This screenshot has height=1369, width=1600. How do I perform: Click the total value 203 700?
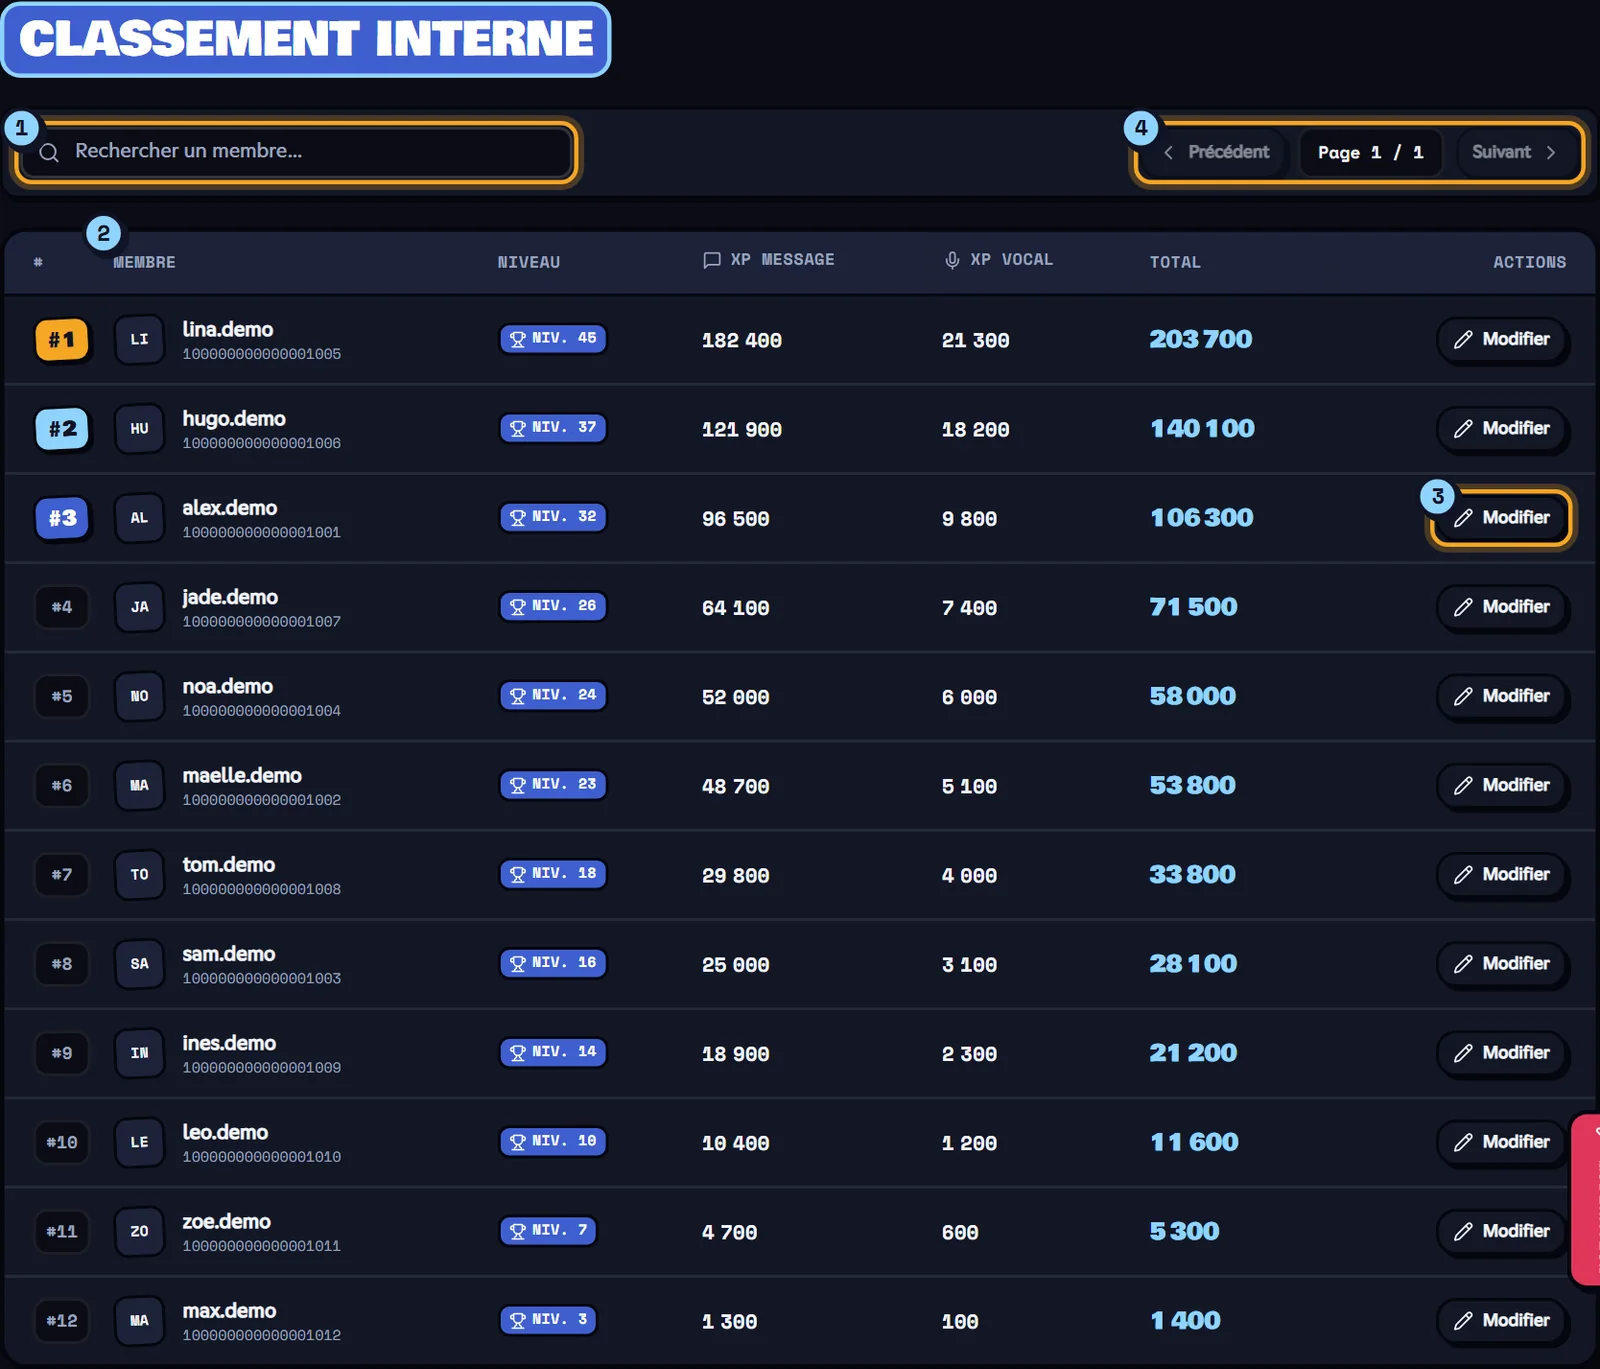pyautogui.click(x=1200, y=339)
